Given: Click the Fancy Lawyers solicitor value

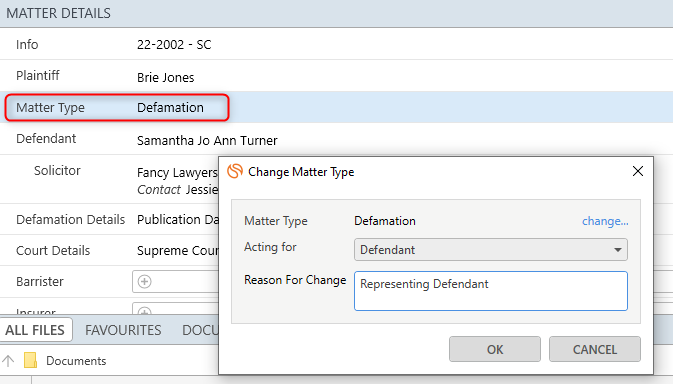Looking at the screenshot, I should click(177, 172).
